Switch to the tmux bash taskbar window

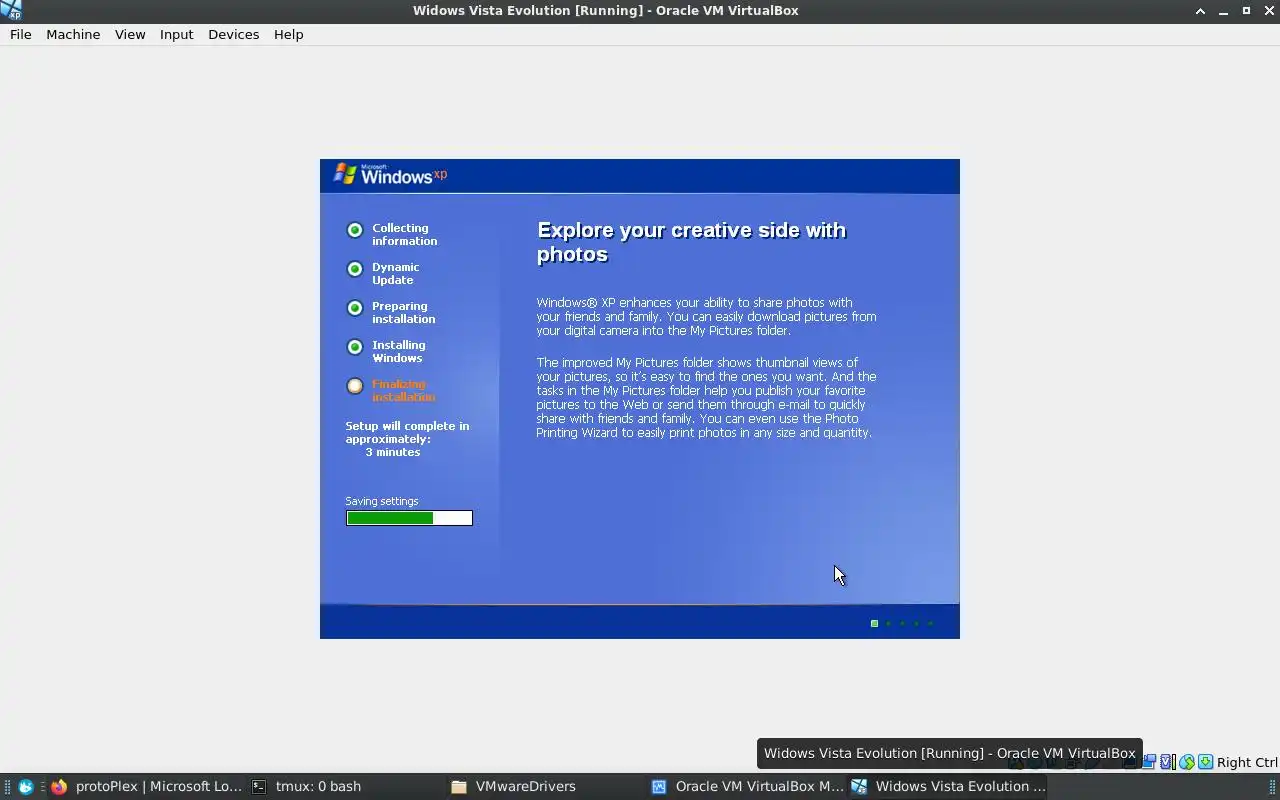tap(346, 787)
